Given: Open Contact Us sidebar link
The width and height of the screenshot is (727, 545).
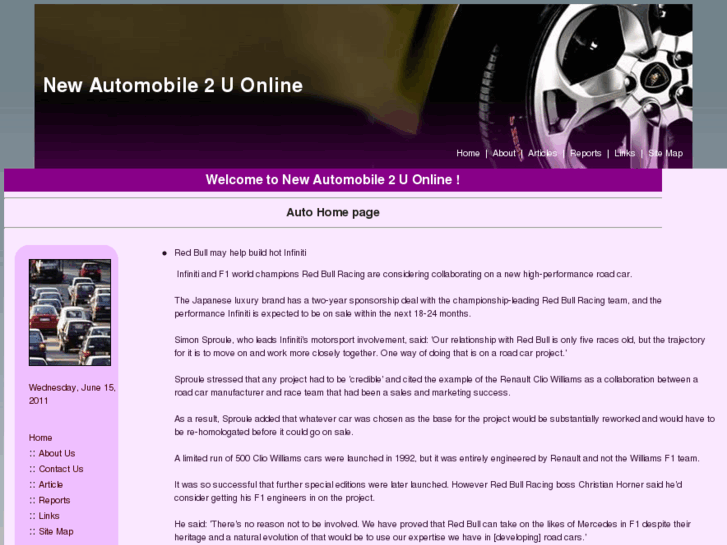Looking at the screenshot, I should pos(61,469).
